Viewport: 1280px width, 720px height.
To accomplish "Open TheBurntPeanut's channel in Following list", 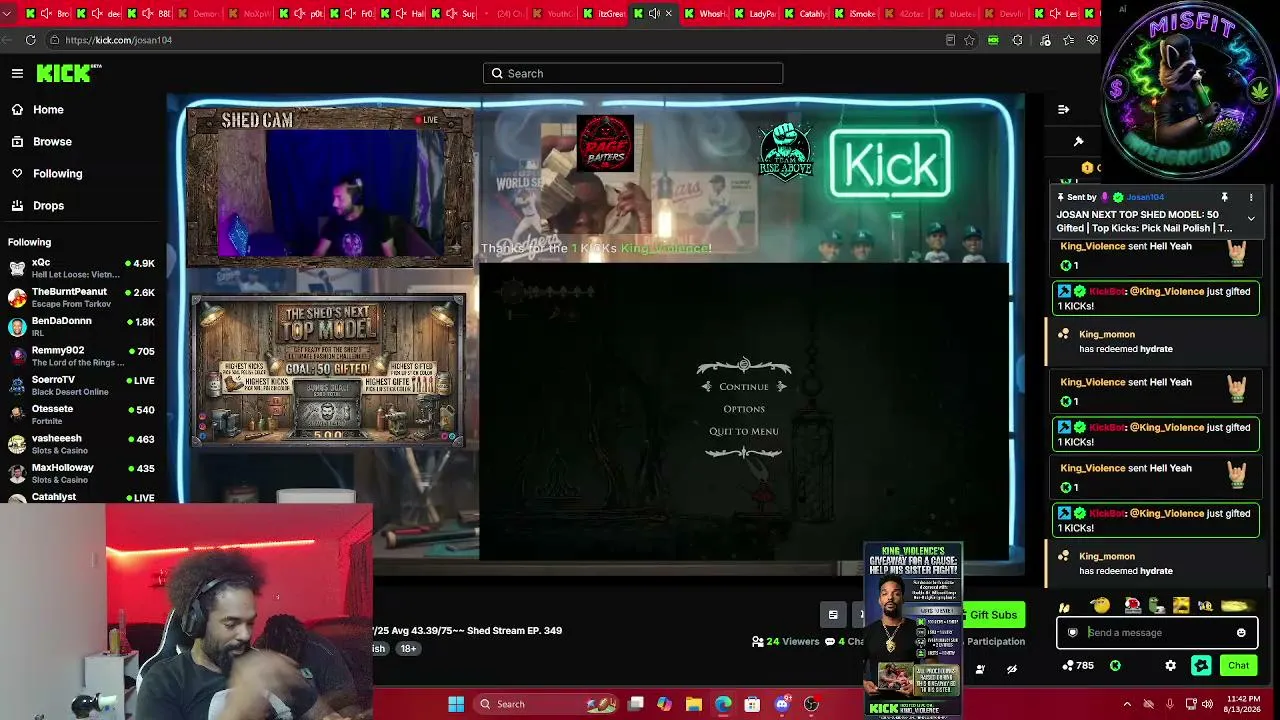I will [x=81, y=297].
